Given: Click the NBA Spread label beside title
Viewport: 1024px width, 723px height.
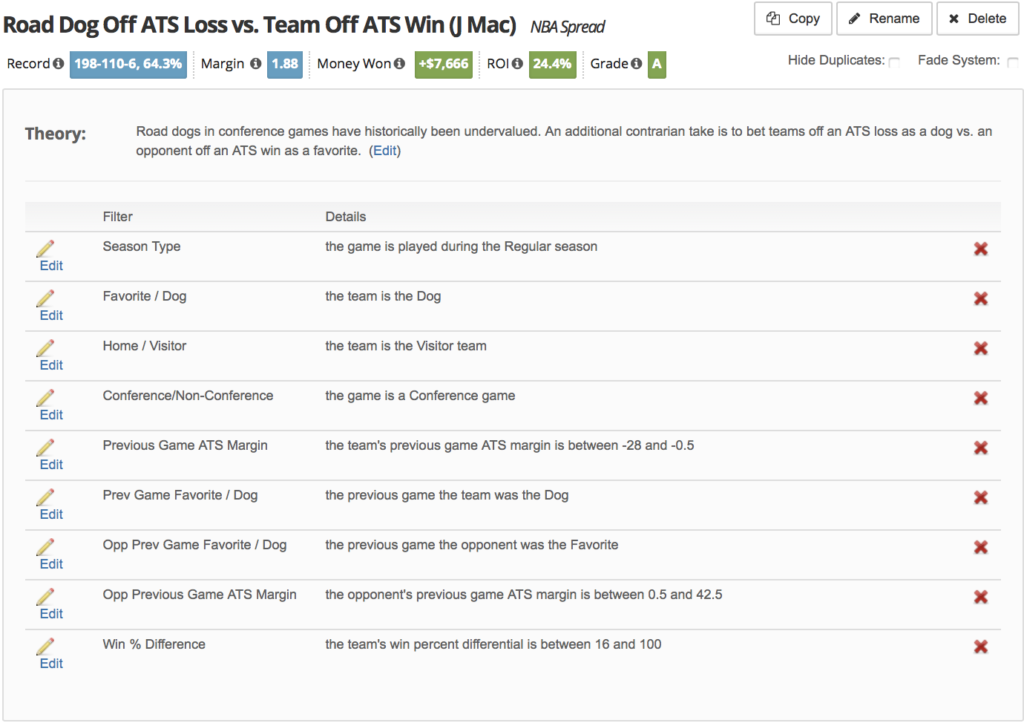Looking at the screenshot, I should [568, 27].
